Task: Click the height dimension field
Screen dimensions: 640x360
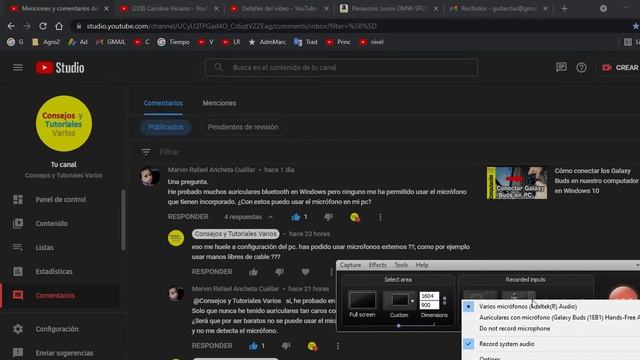Action: (x=429, y=305)
